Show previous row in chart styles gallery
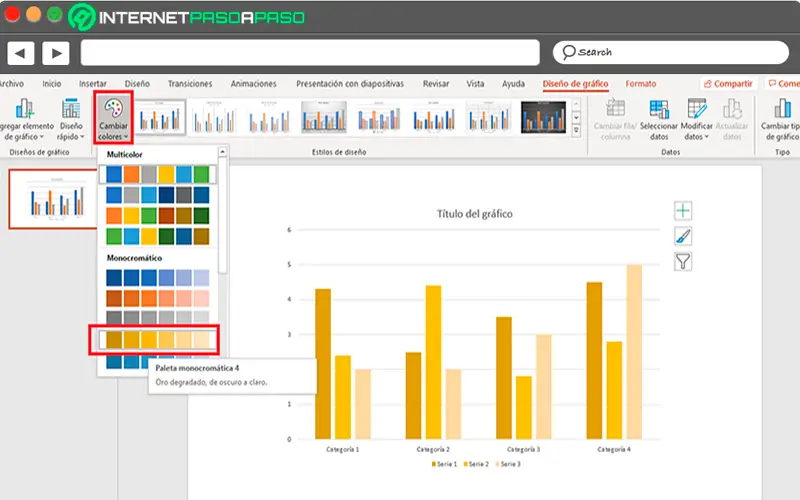This screenshot has height=500, width=800. [x=576, y=105]
